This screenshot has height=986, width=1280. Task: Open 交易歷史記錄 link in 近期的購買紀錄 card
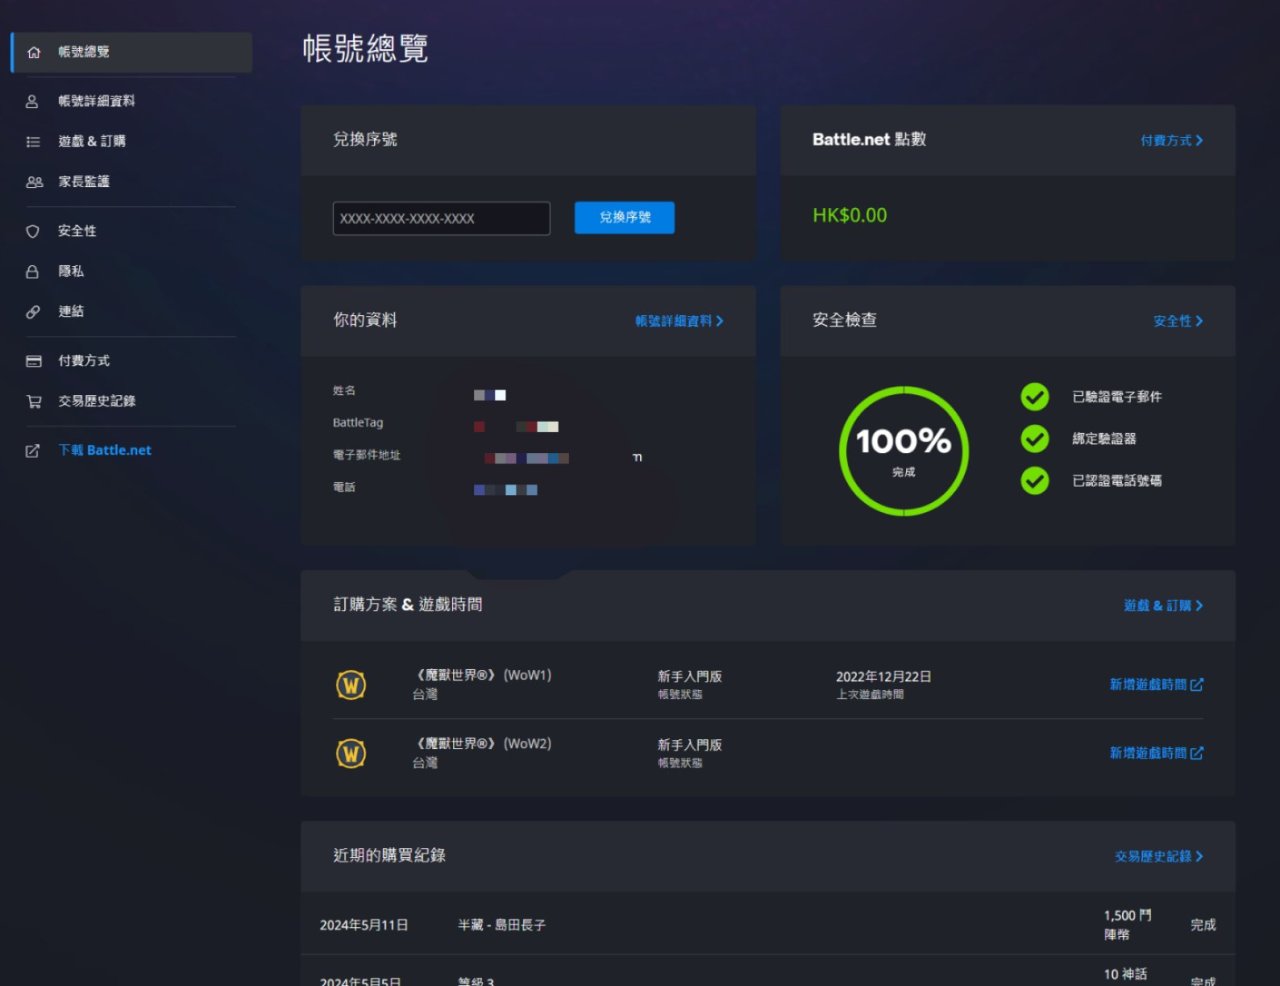pos(1159,857)
